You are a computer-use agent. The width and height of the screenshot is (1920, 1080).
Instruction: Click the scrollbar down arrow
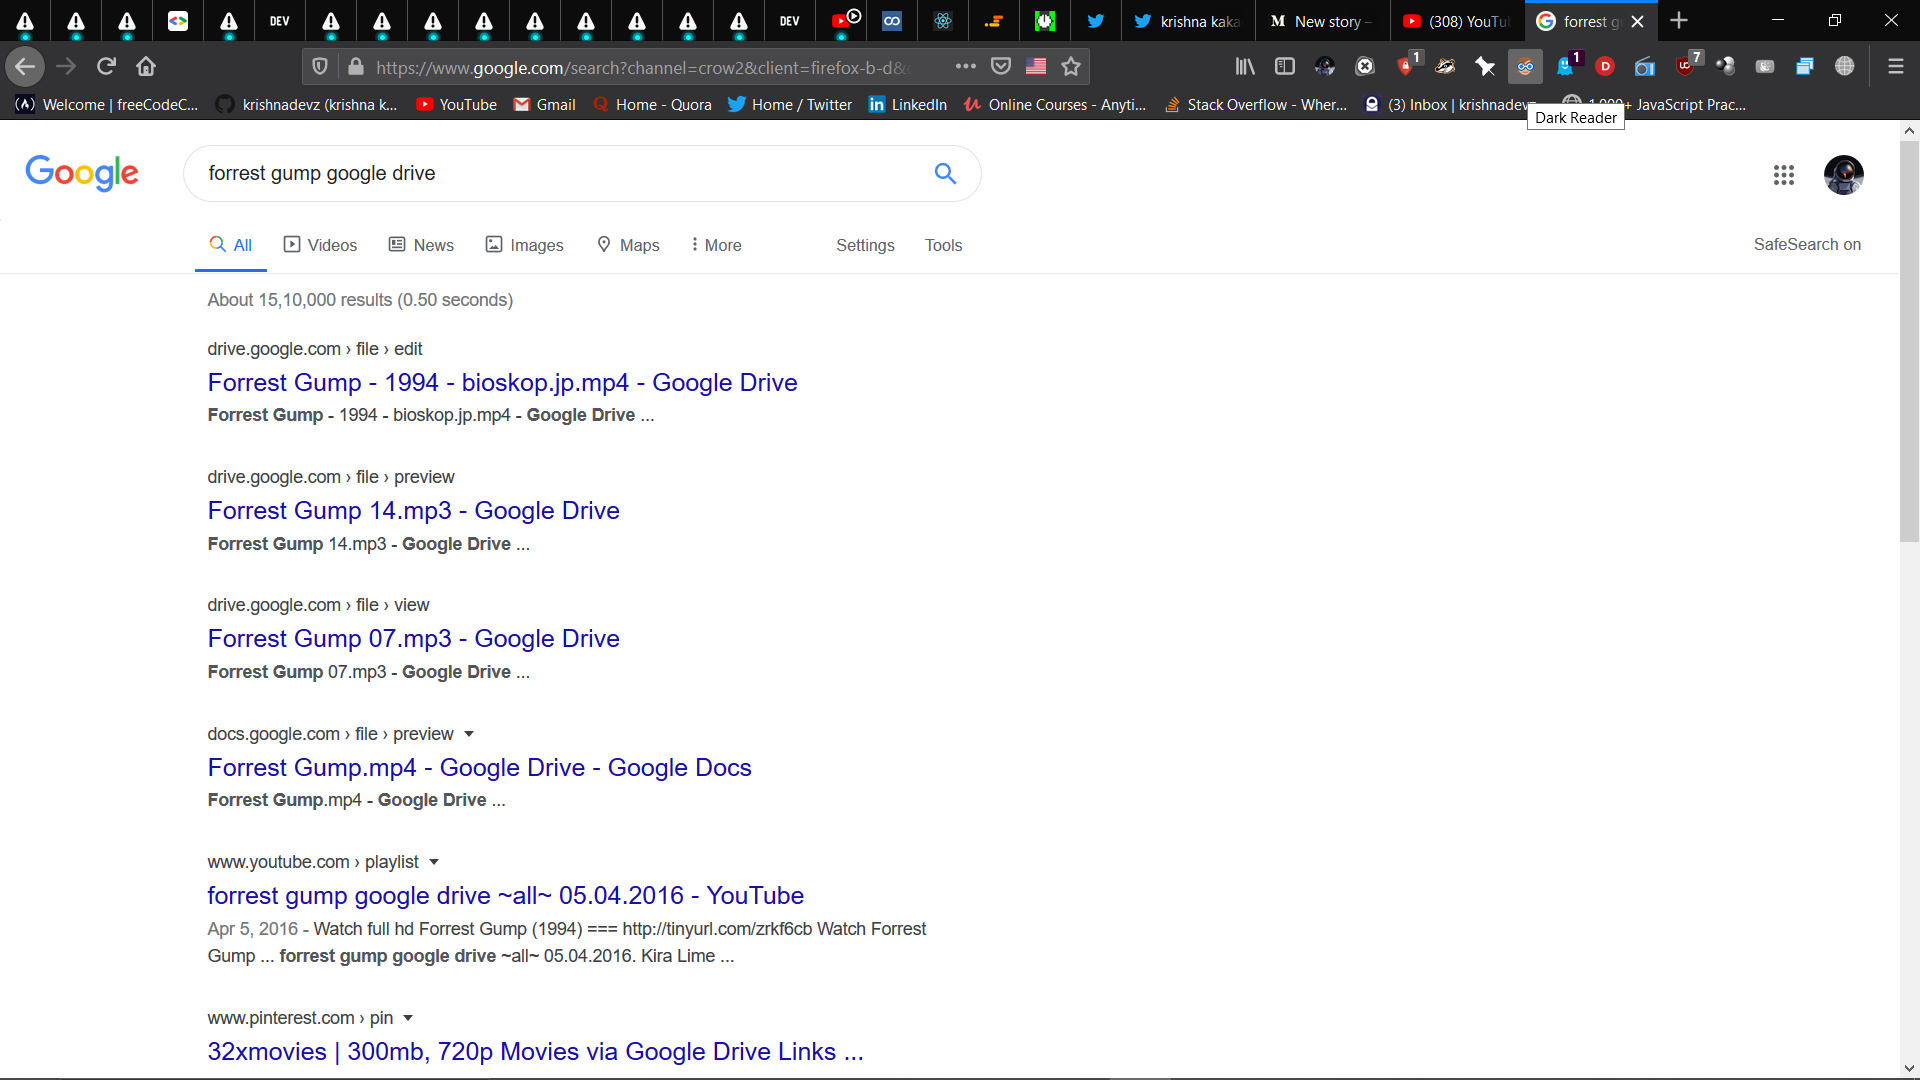pos(1909,1068)
